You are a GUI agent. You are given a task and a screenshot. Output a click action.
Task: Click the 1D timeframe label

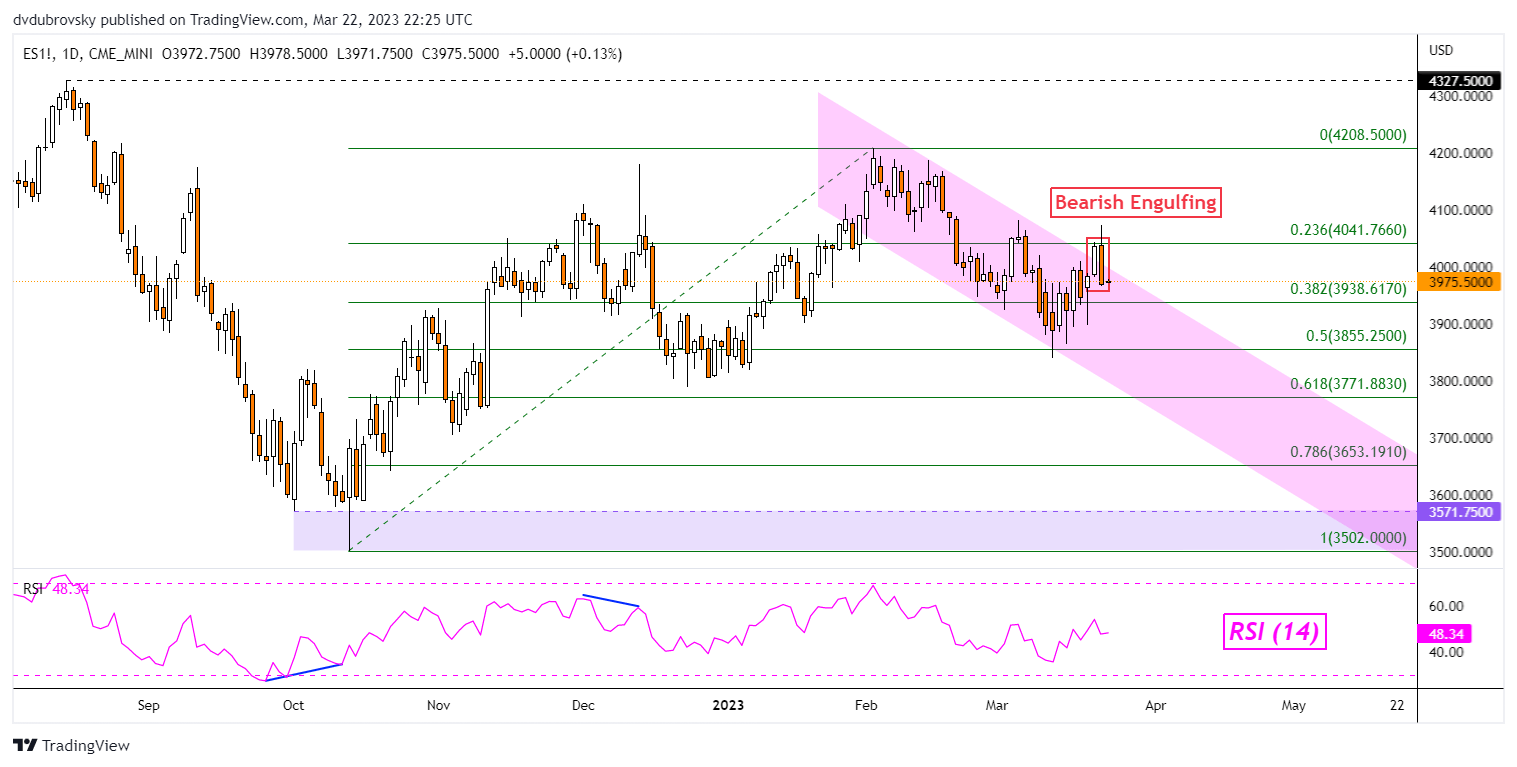pyautogui.click(x=69, y=54)
